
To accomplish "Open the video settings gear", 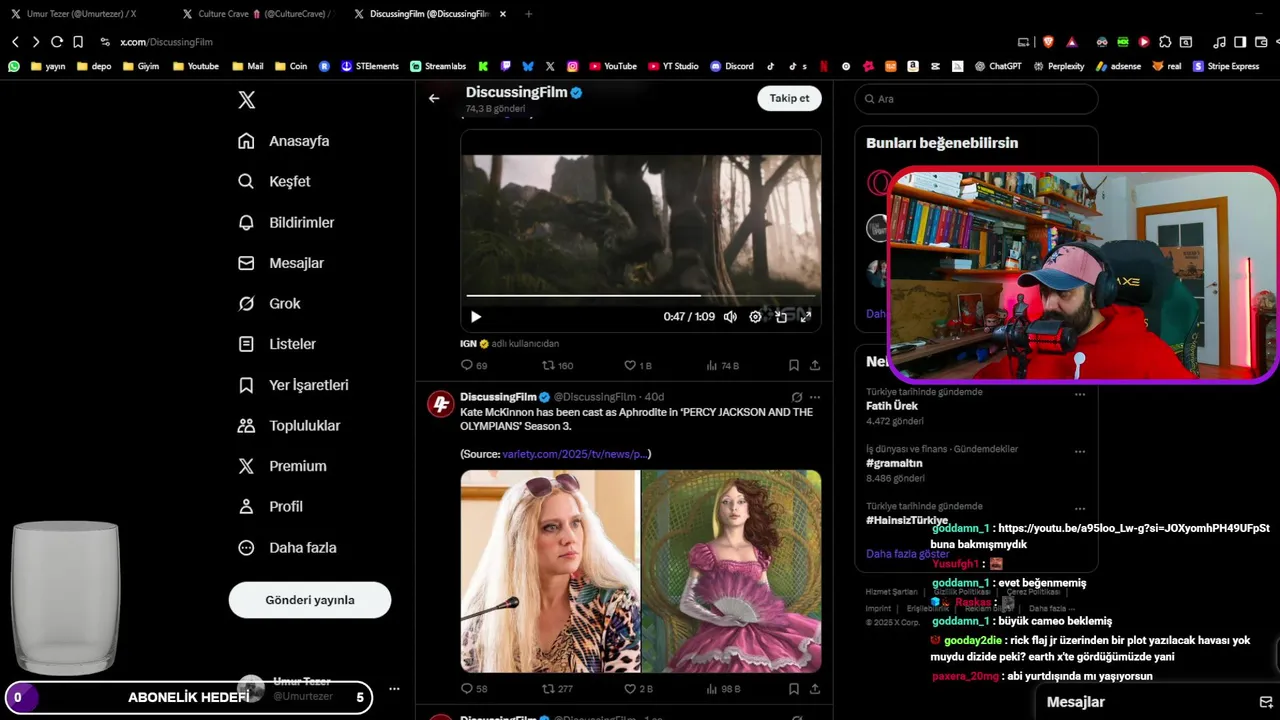I will [x=755, y=317].
